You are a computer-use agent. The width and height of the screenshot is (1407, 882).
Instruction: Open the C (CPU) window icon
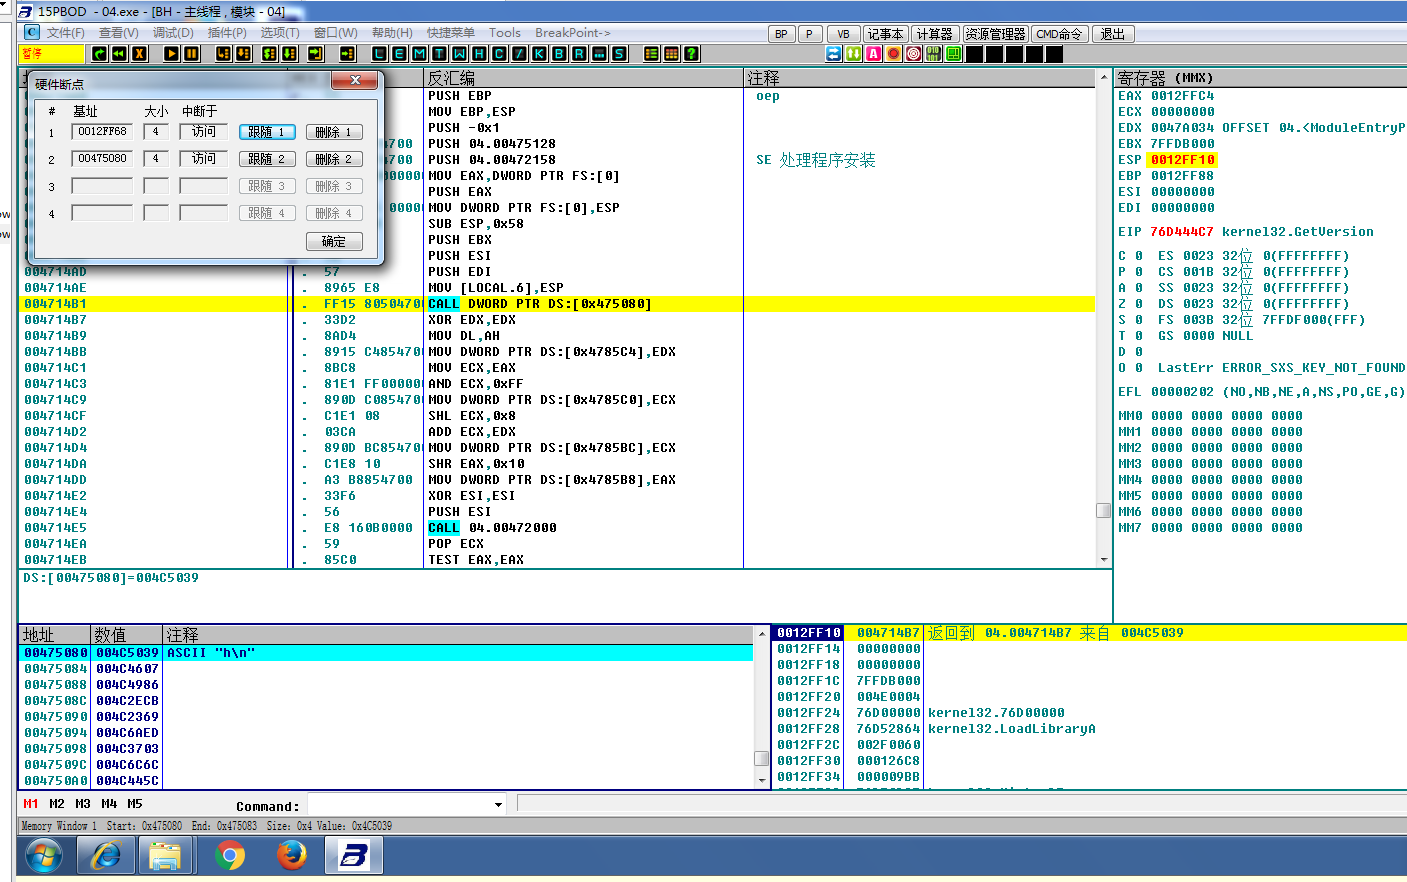pos(500,54)
